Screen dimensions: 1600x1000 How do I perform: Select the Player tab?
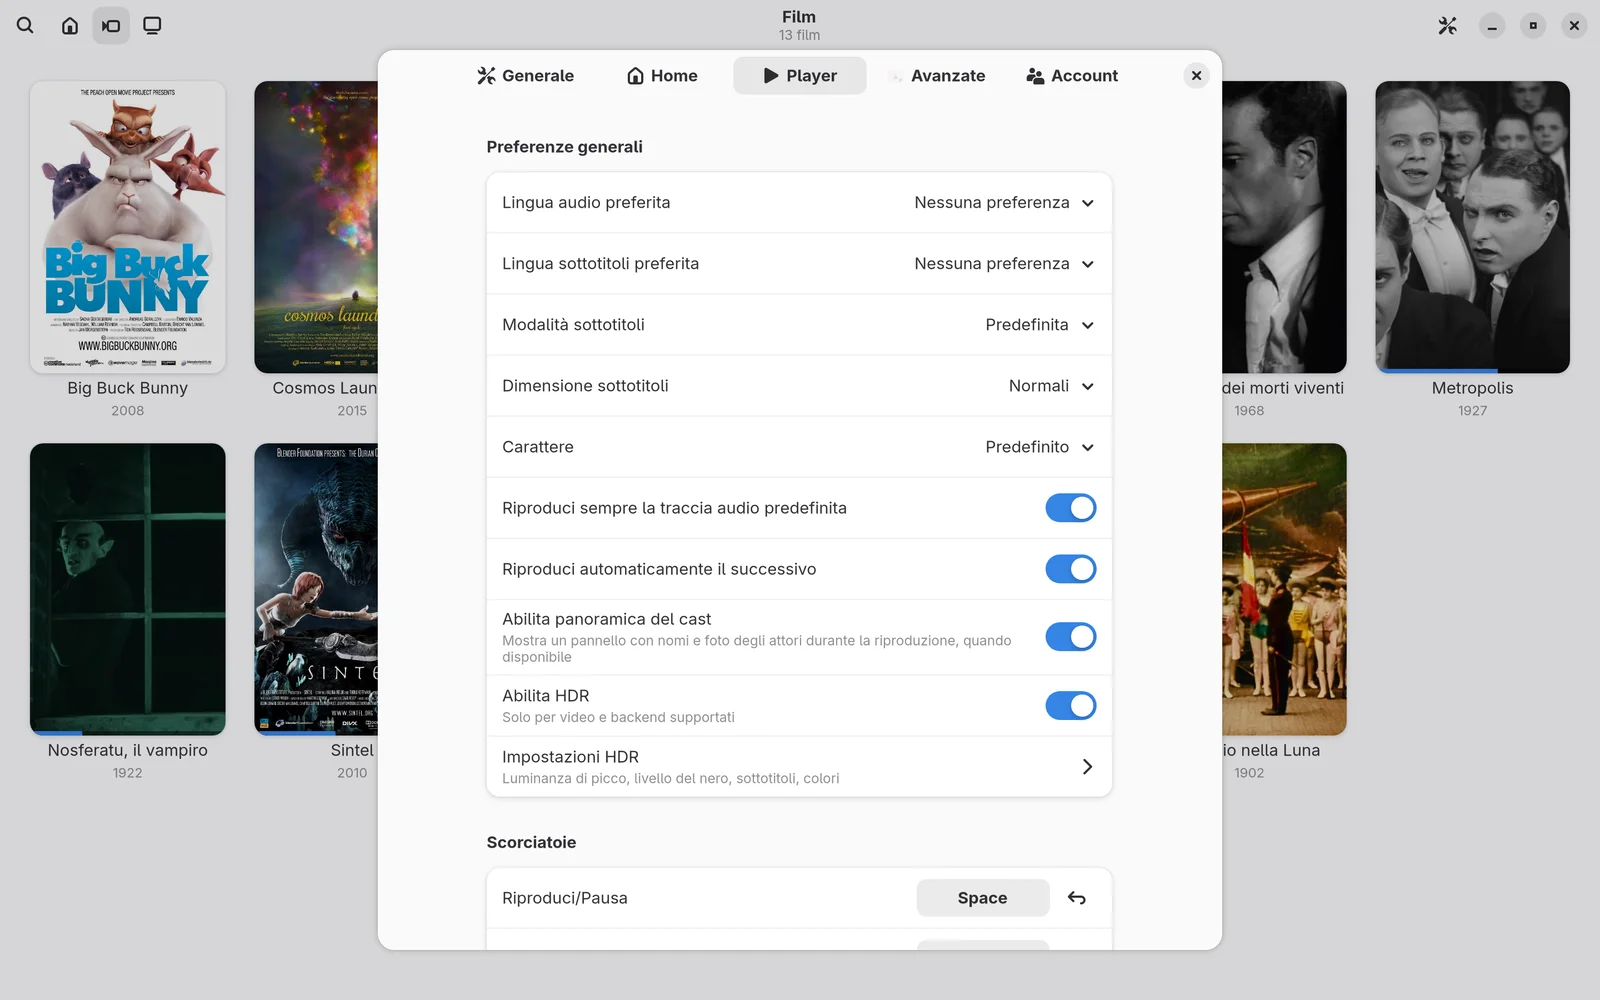(x=800, y=76)
